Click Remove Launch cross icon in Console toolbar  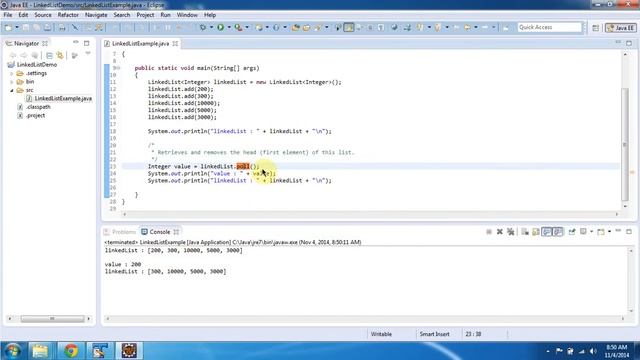[x=500, y=232]
